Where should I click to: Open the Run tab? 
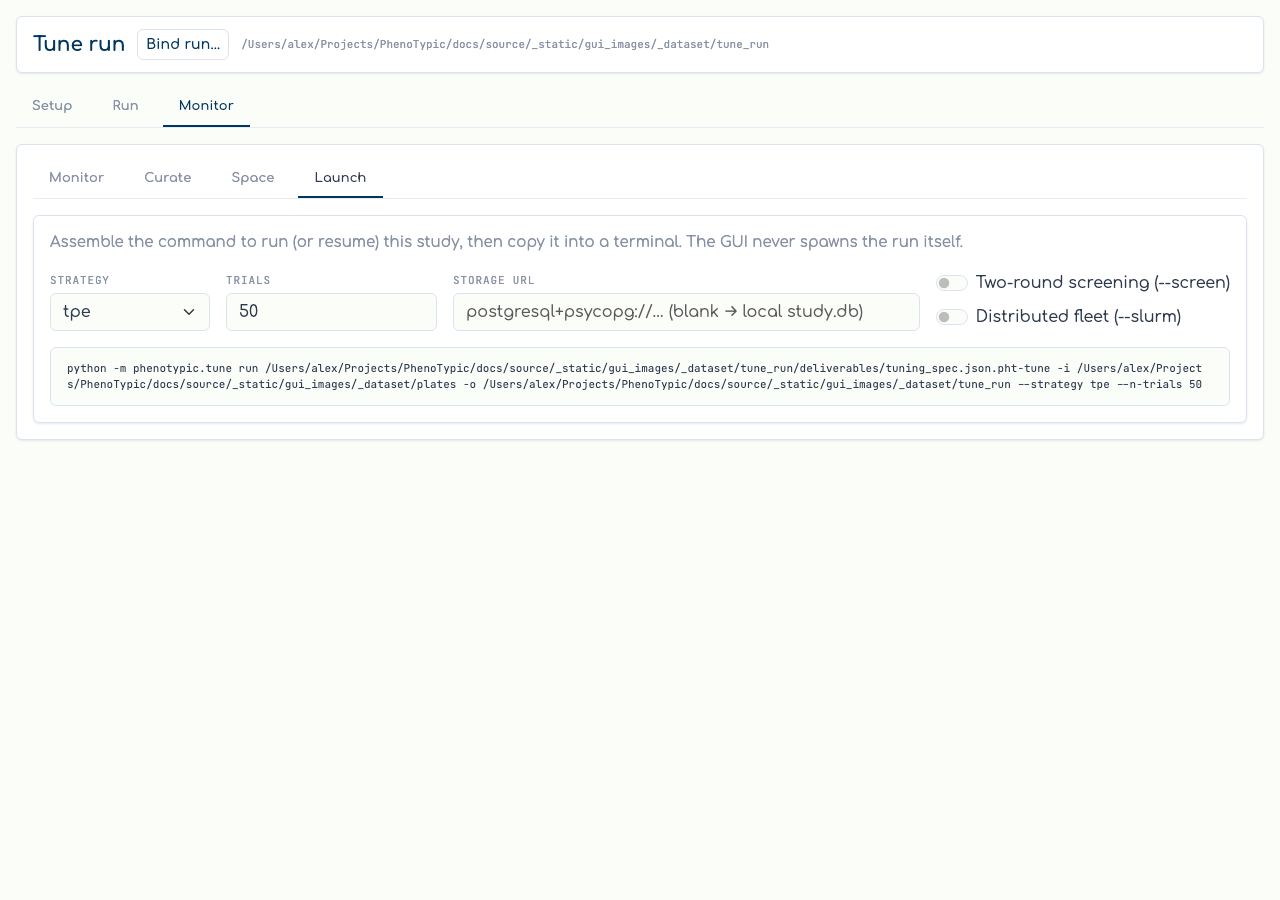[x=125, y=105]
